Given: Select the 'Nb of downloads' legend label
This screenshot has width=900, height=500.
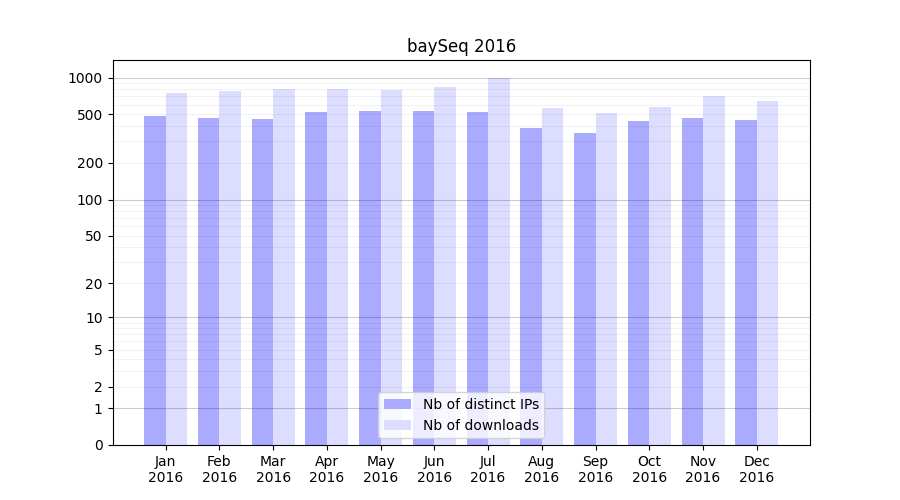Looking at the screenshot, I should (x=480, y=425).
